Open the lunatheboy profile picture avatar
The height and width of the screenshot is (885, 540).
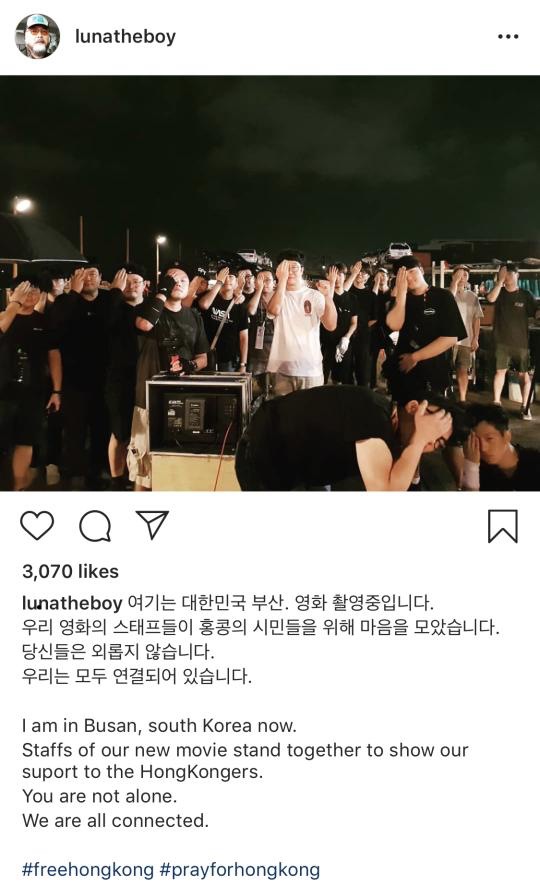click(37, 37)
